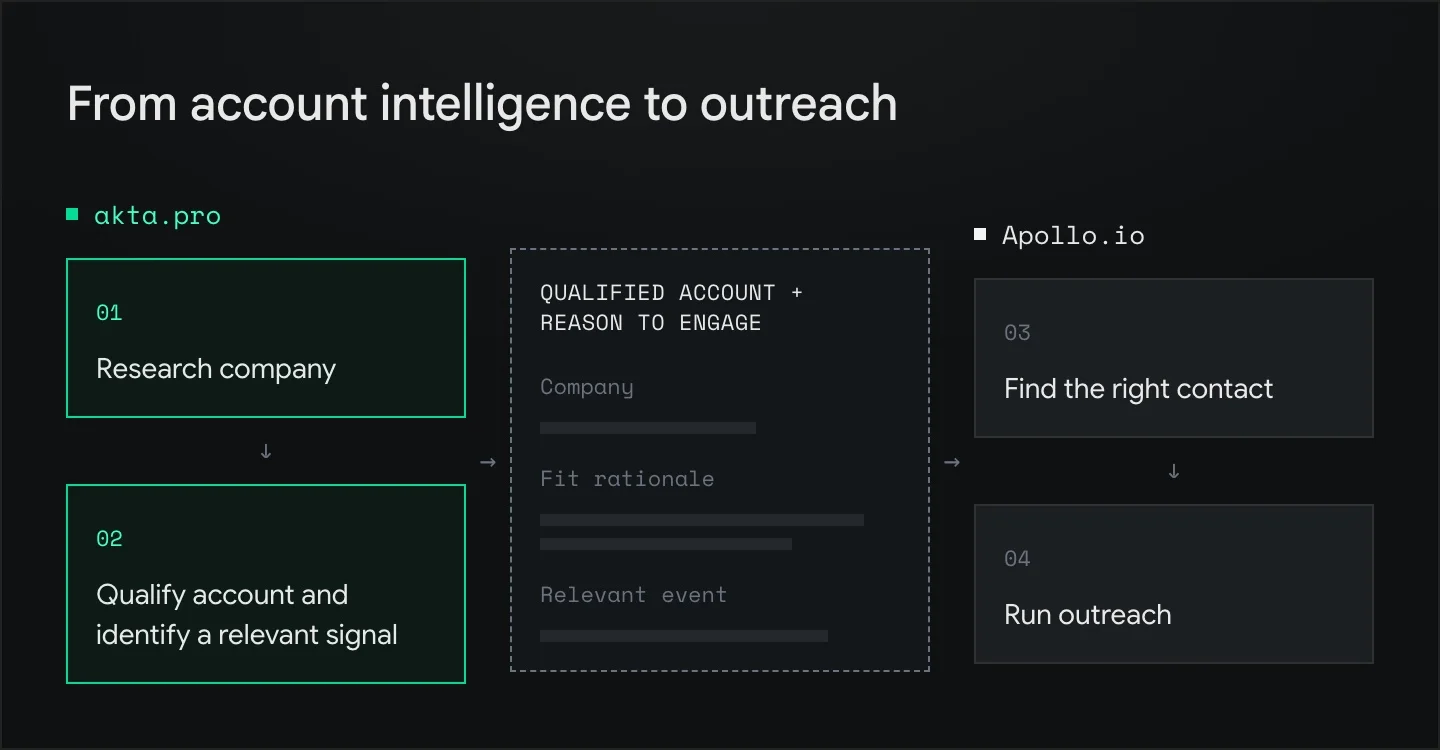Click the green square beside akta.pro

(x=72, y=213)
